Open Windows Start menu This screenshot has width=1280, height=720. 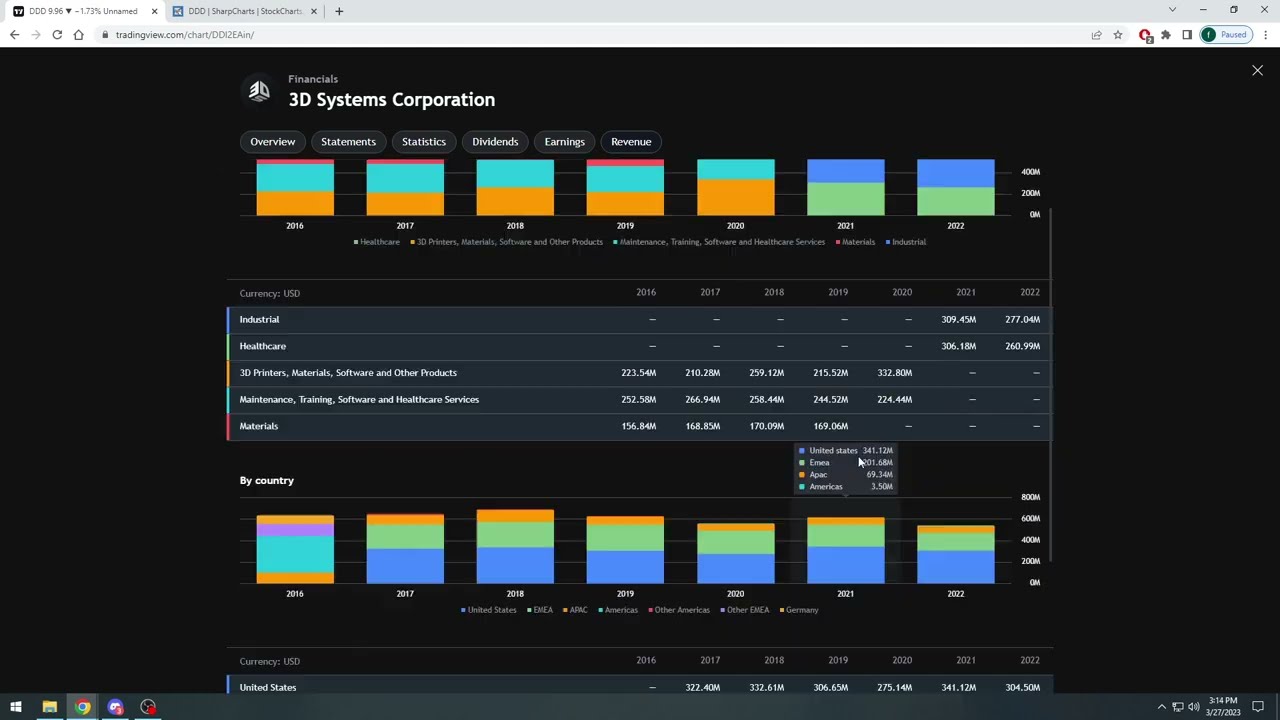coord(16,707)
